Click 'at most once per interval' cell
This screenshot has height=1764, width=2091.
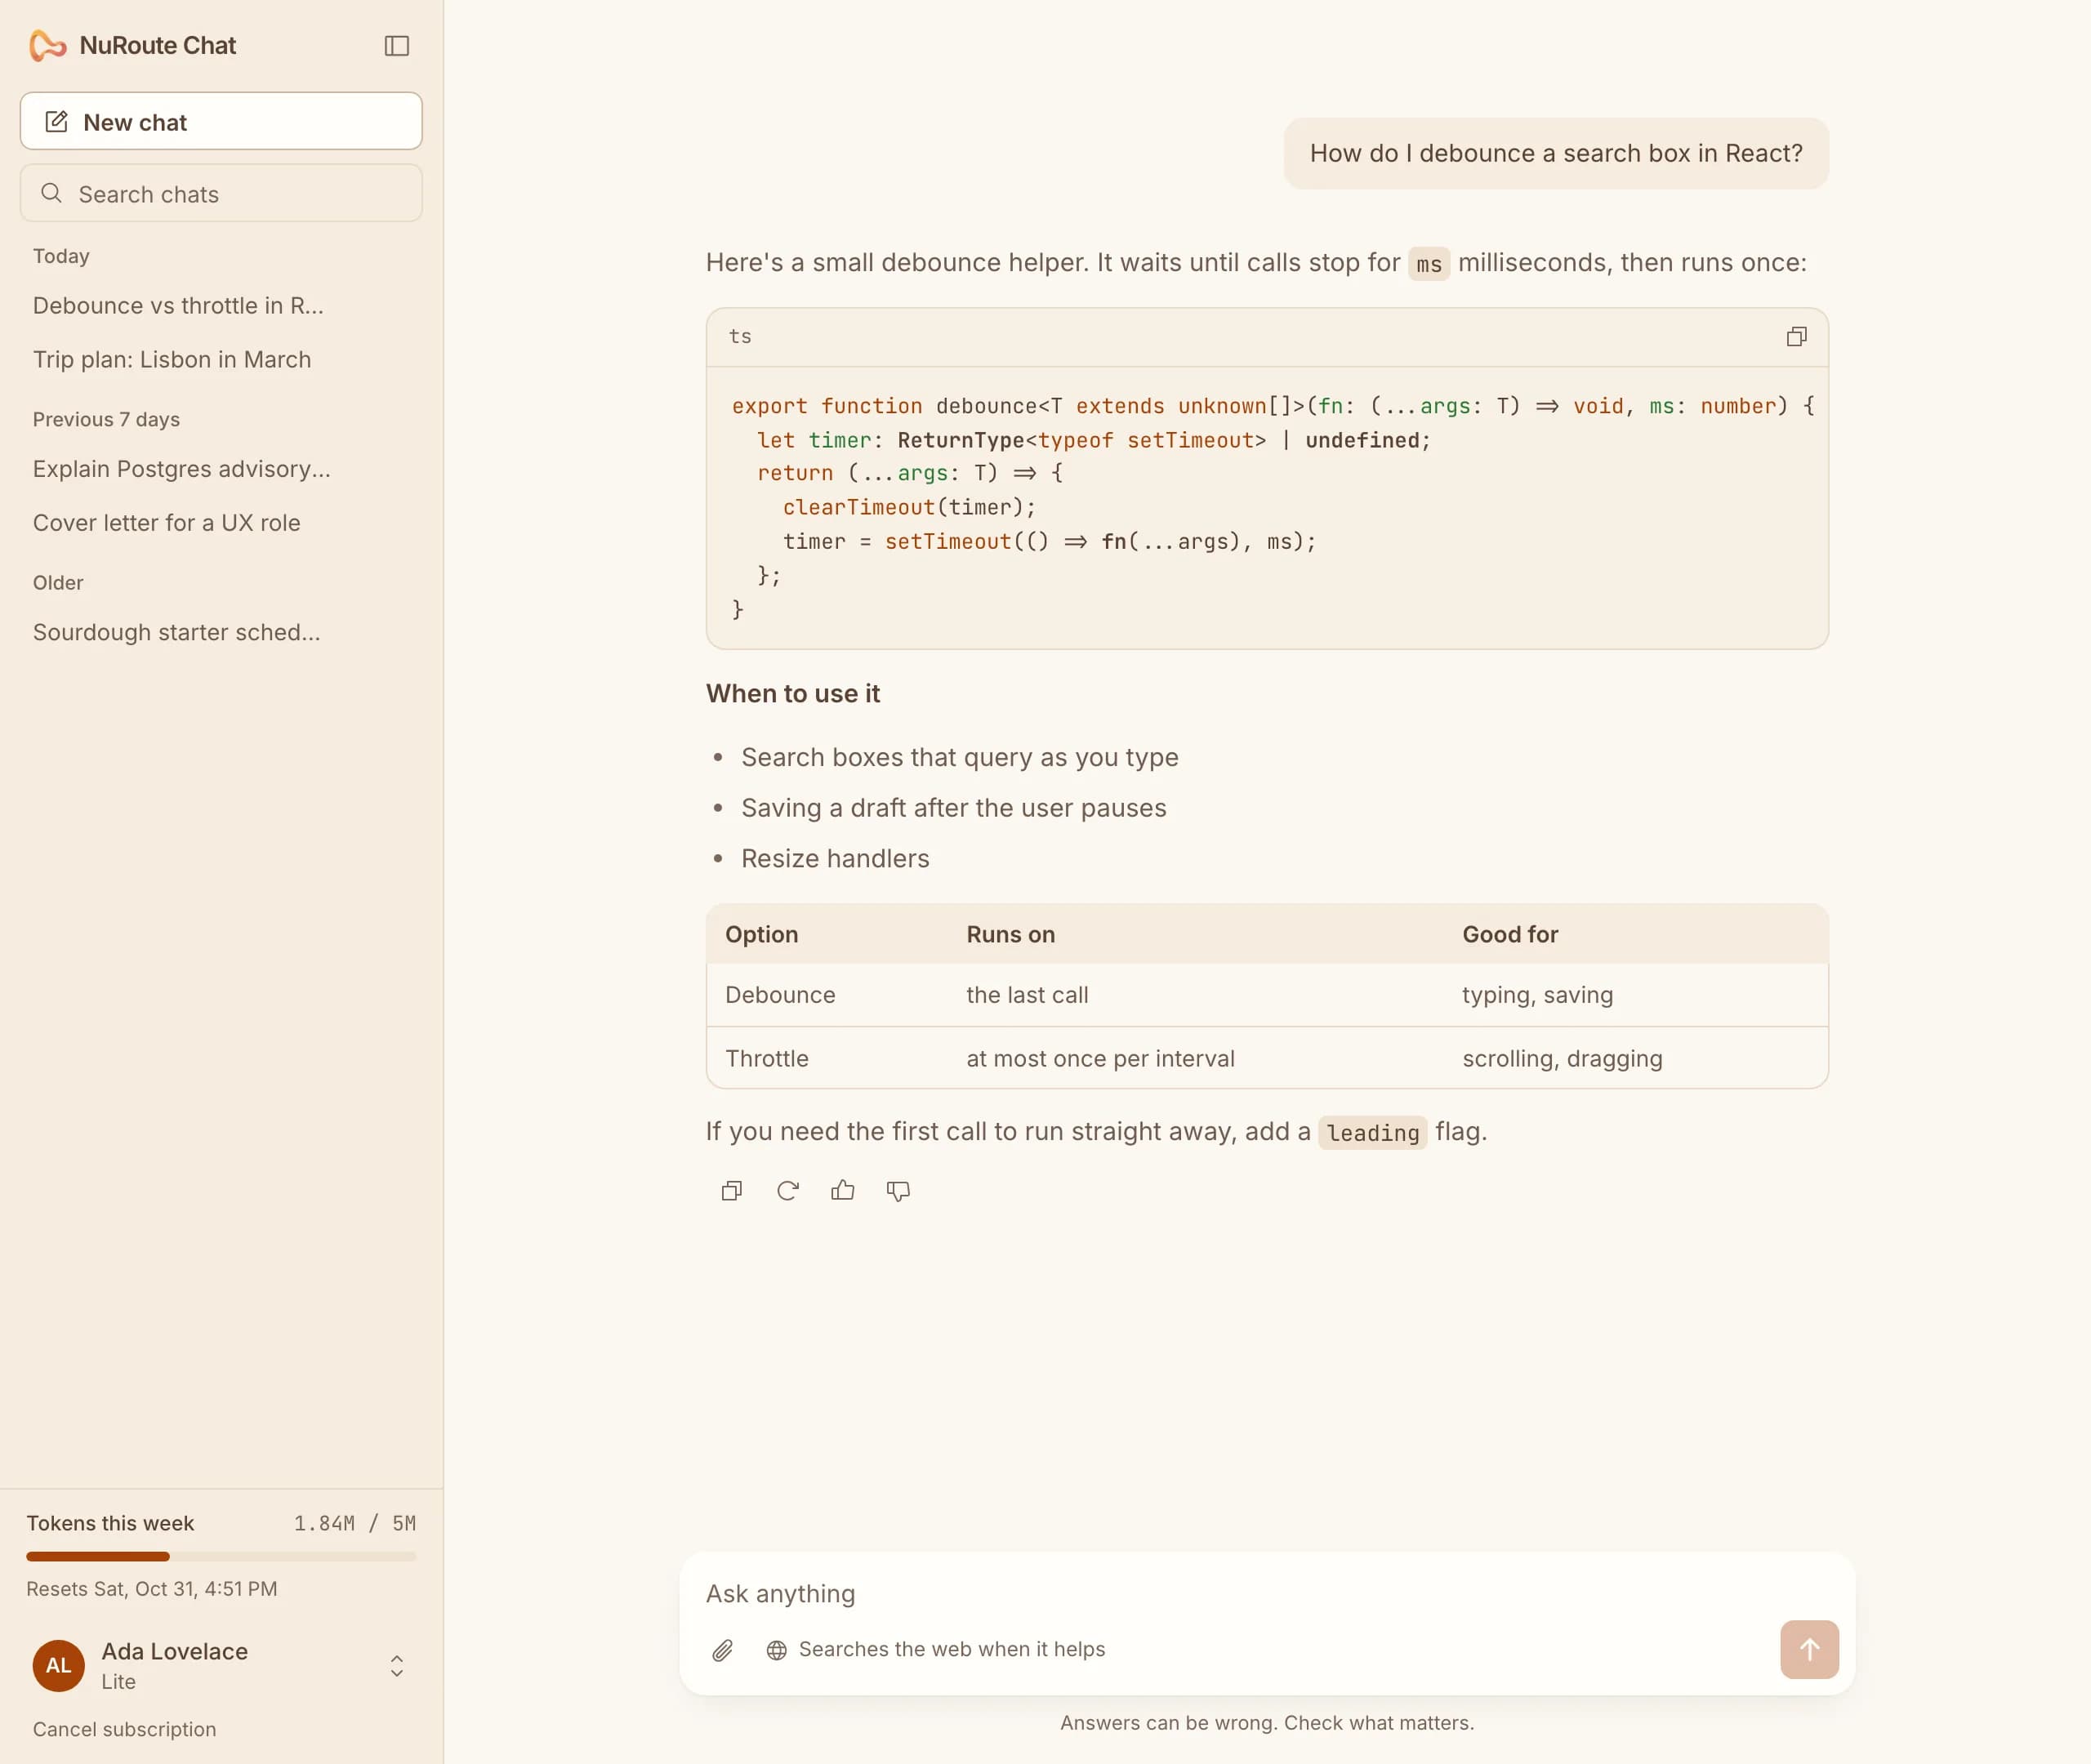pyautogui.click(x=1100, y=1058)
